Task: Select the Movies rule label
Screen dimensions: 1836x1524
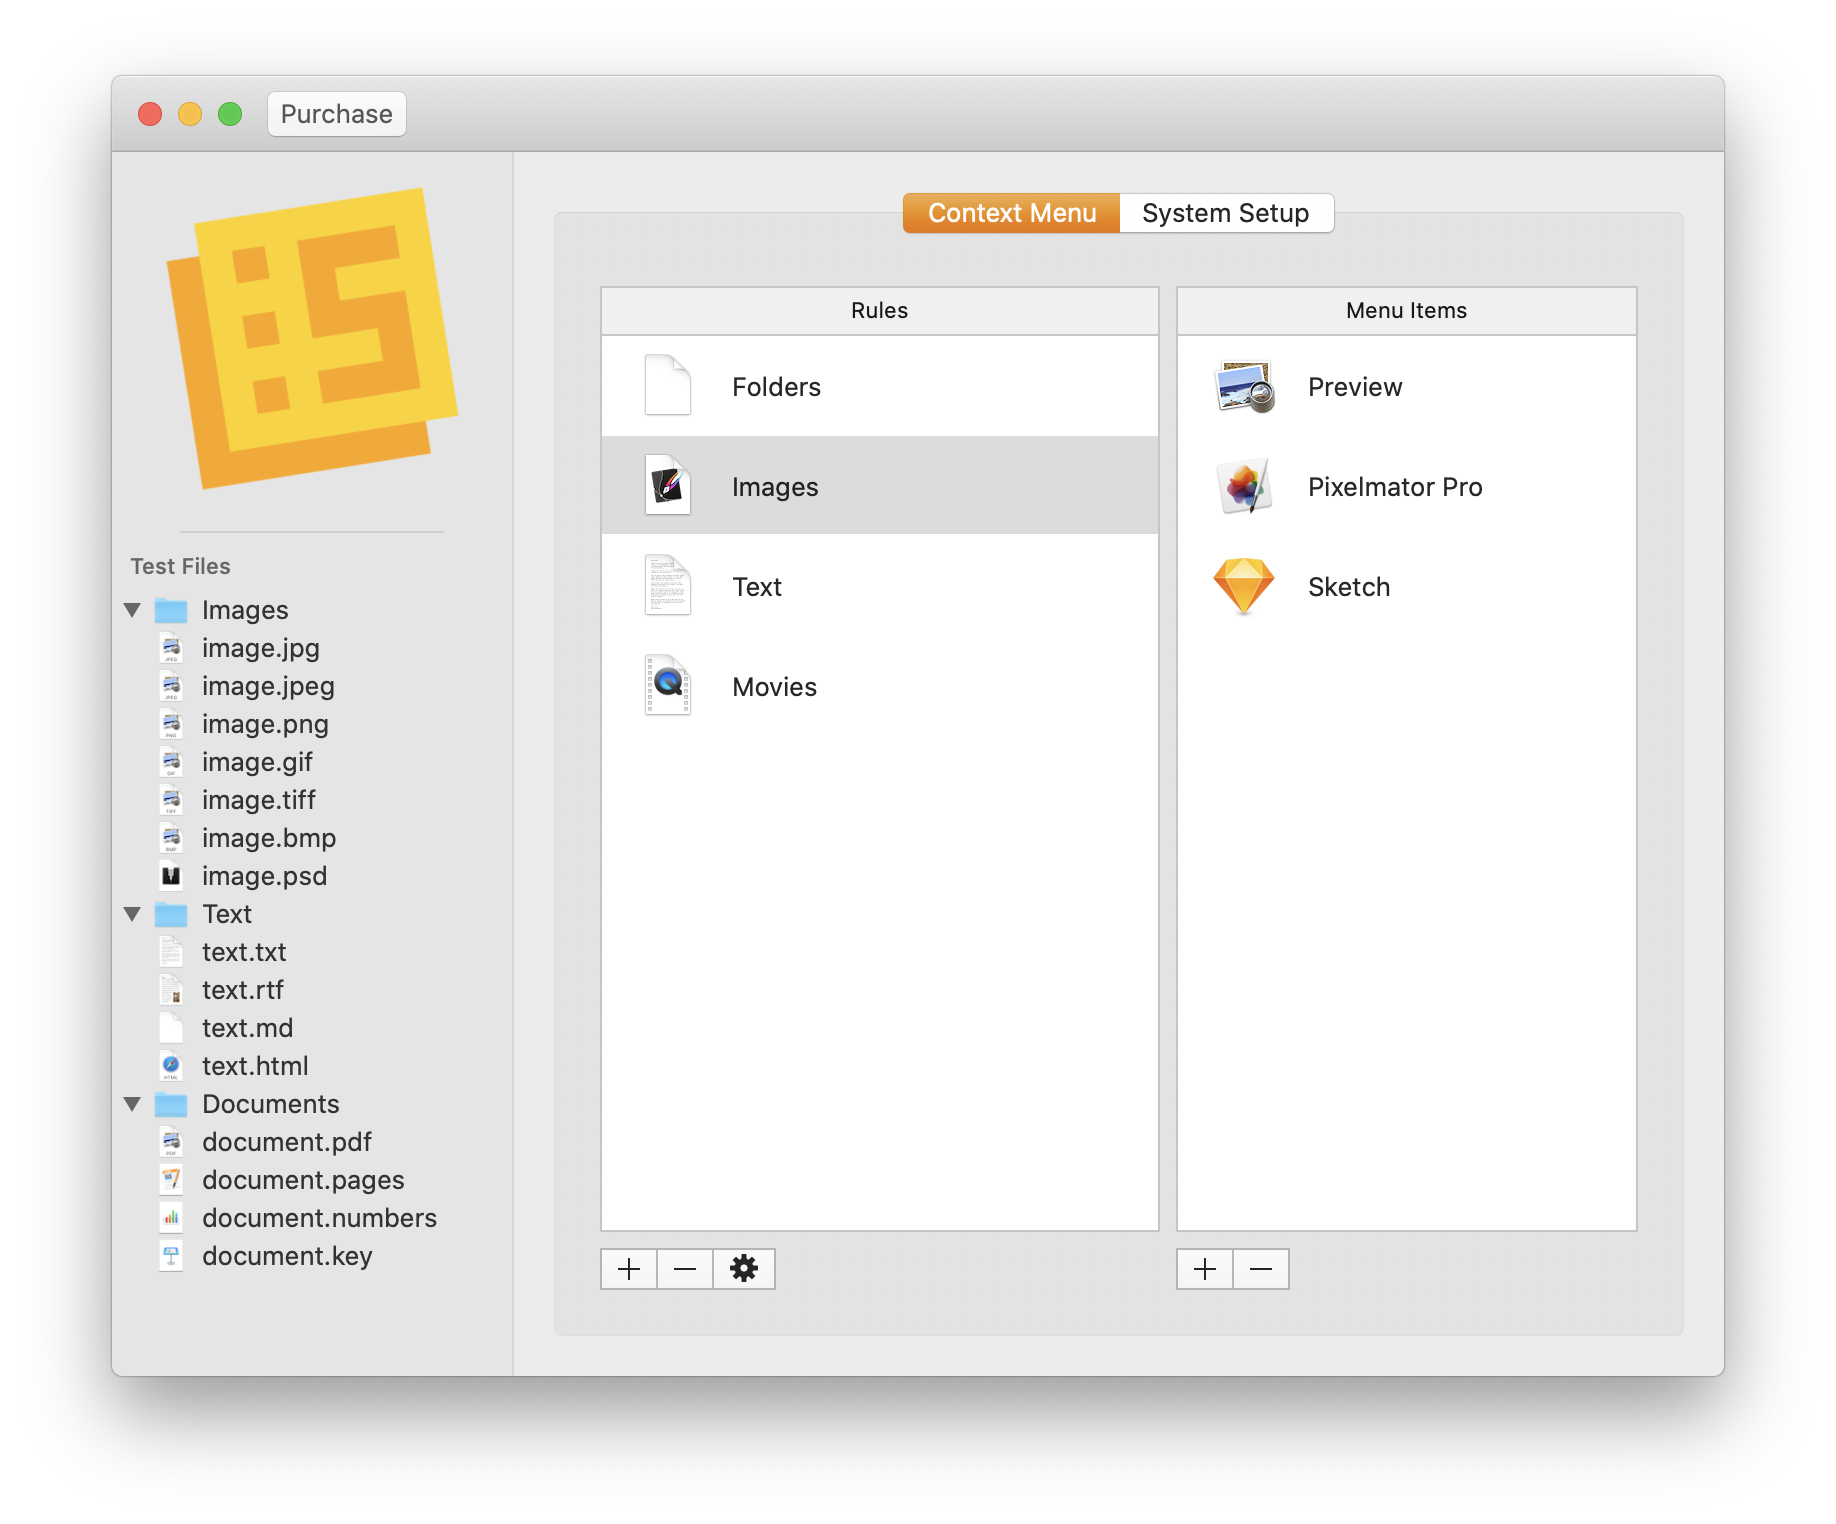Action: pos(774,687)
